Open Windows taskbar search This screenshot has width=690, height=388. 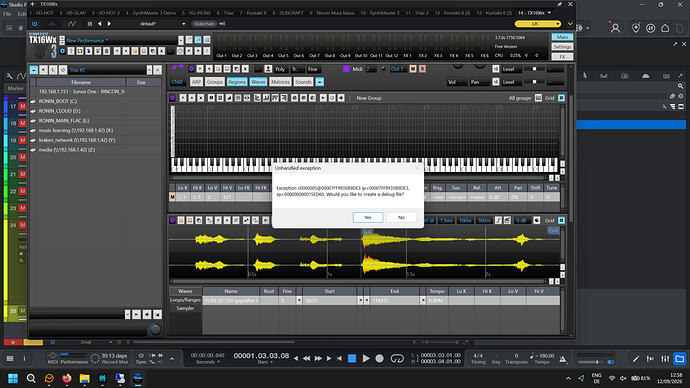click(31, 378)
